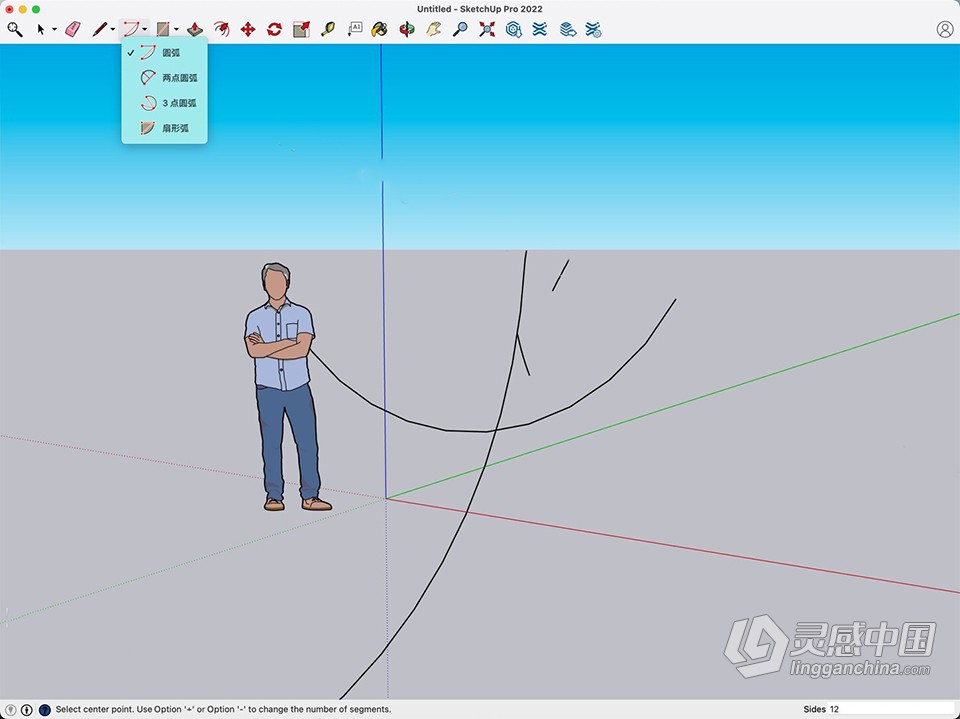Open the Instructor help question icon
Viewport: 960px width, 719px height.
(44, 709)
